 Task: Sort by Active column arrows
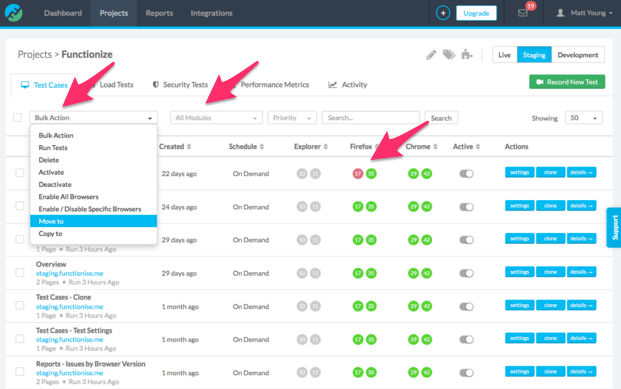pyautogui.click(x=478, y=147)
